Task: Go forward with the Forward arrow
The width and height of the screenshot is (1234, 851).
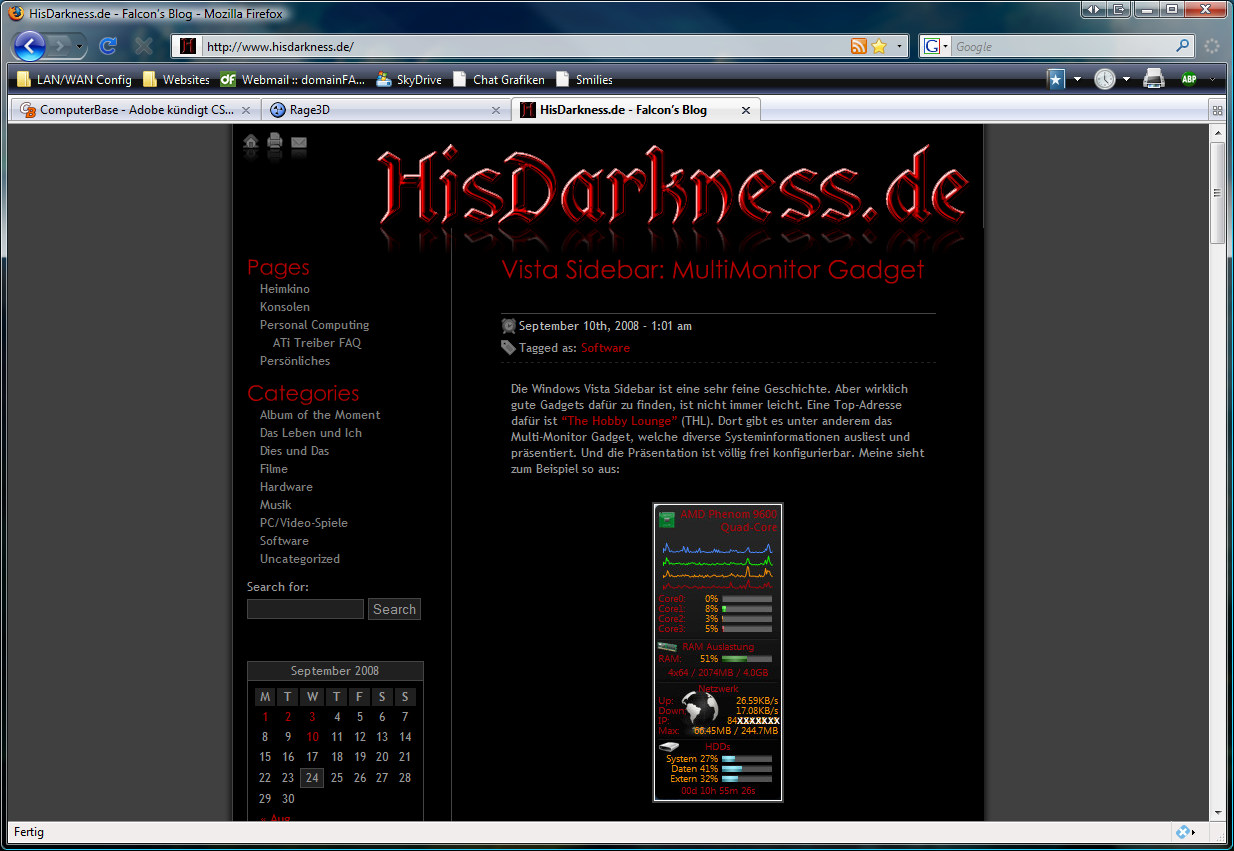Action: pos(60,46)
